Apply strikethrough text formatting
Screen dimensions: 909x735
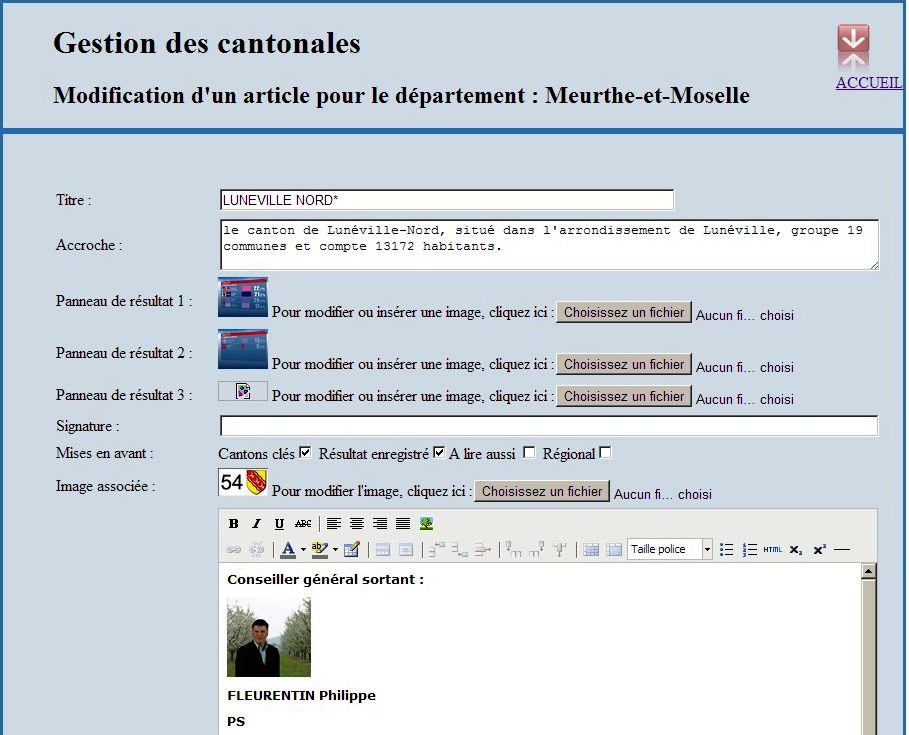coord(303,523)
